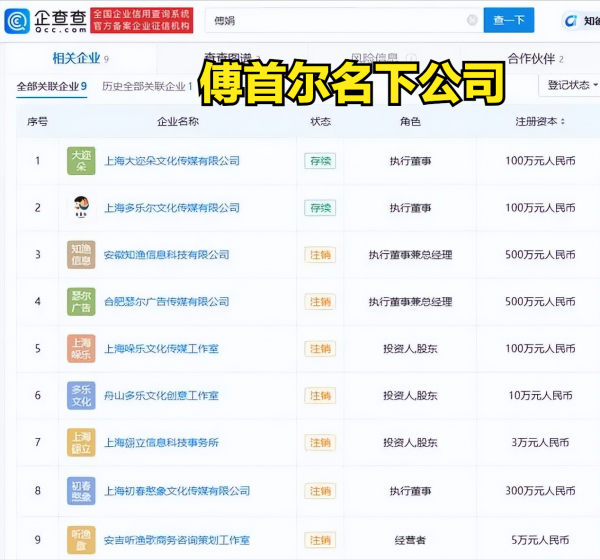Click the 注销 status tag for 安徽知渔
The height and width of the screenshot is (560, 600).
click(x=320, y=255)
